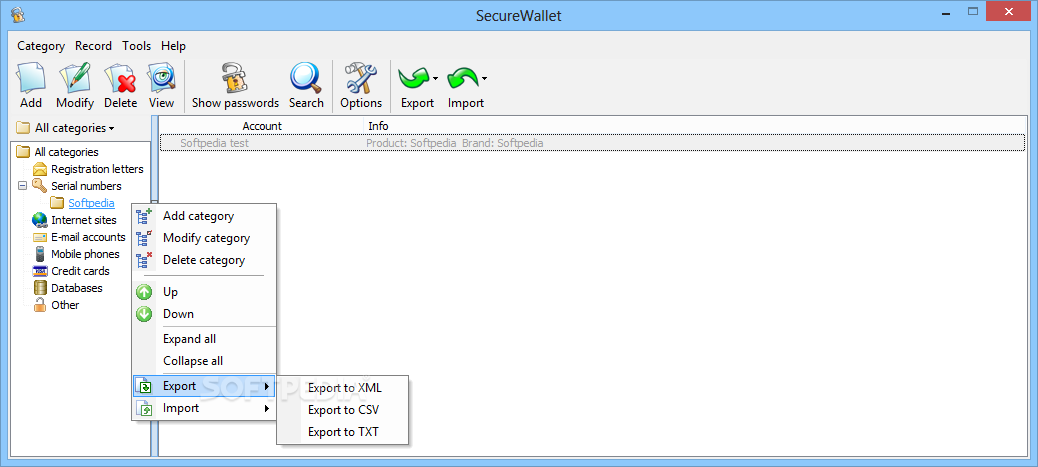The height and width of the screenshot is (467, 1038).
Task: Click the Modify category tree icon
Action: [x=144, y=238]
